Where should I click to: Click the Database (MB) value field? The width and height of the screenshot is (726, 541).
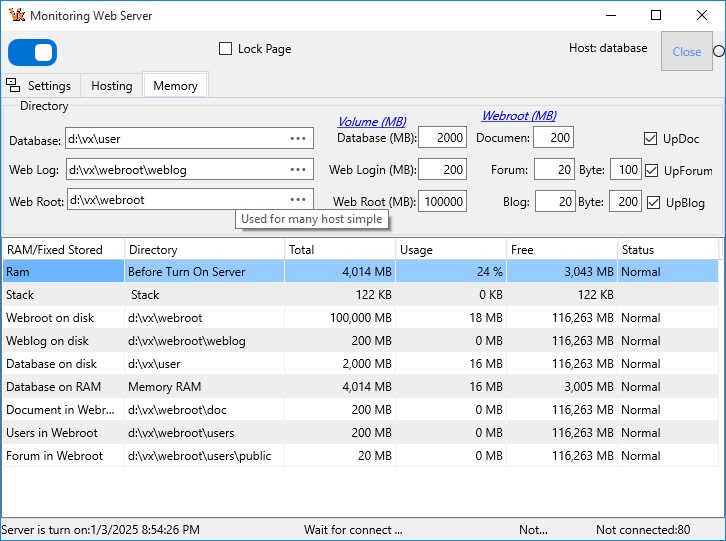[x=442, y=138]
